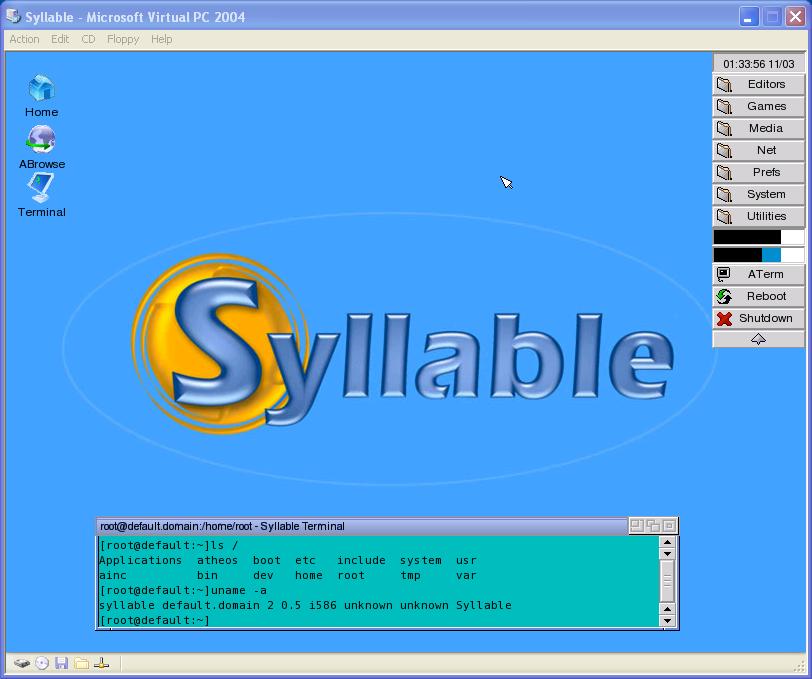812x679 pixels.
Task: Click the empty last prompt line in the terminal
Action: [x=154, y=620]
